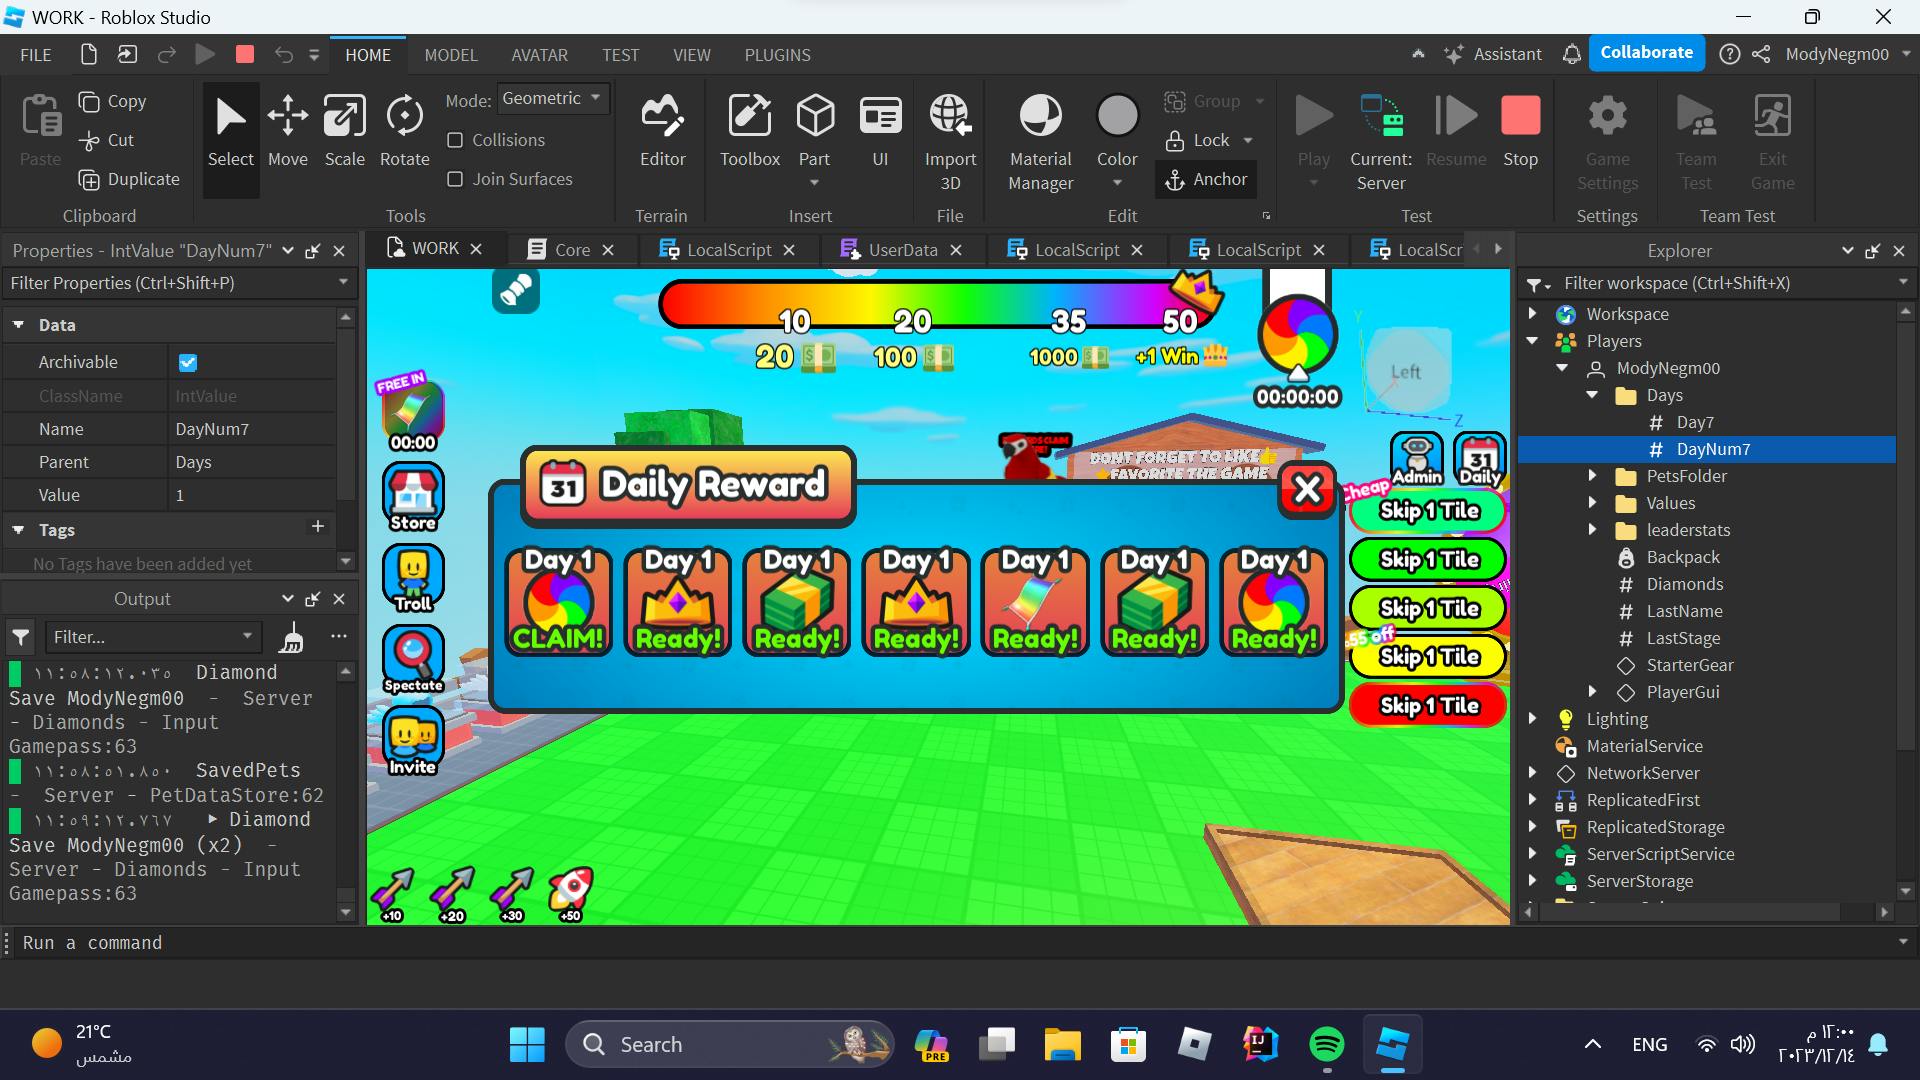Select the Rotate tool
Screen dimensions: 1920x1080
[x=404, y=131]
